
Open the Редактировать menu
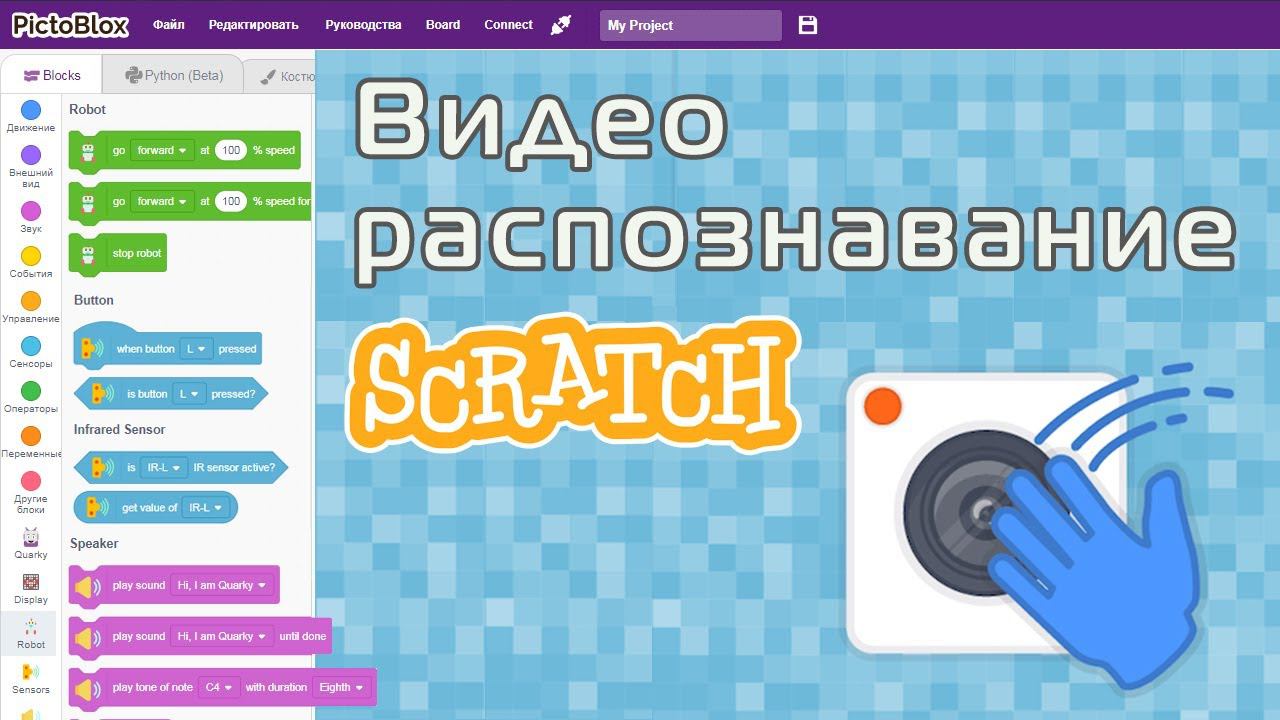click(254, 25)
